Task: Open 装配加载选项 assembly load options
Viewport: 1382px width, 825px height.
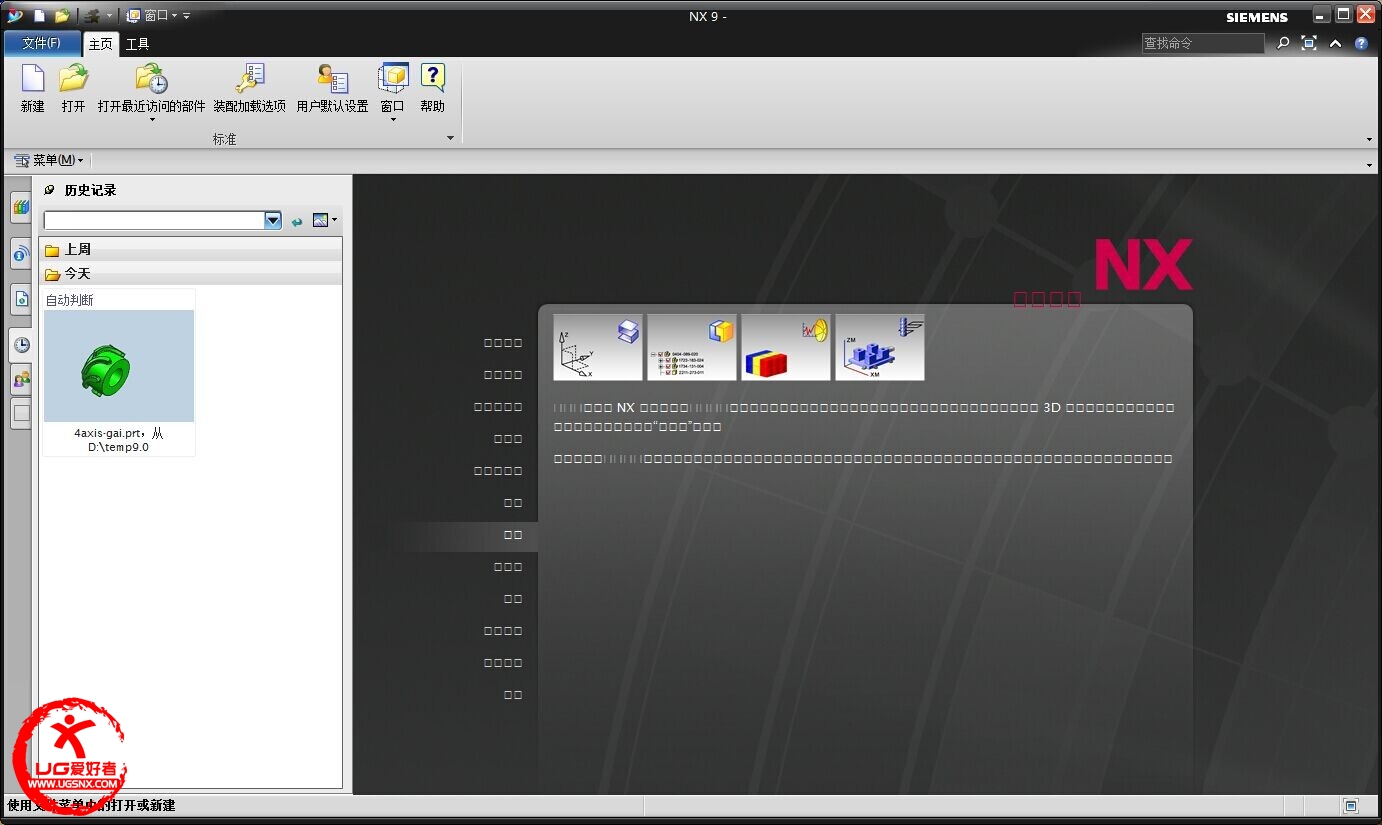Action: [x=249, y=88]
